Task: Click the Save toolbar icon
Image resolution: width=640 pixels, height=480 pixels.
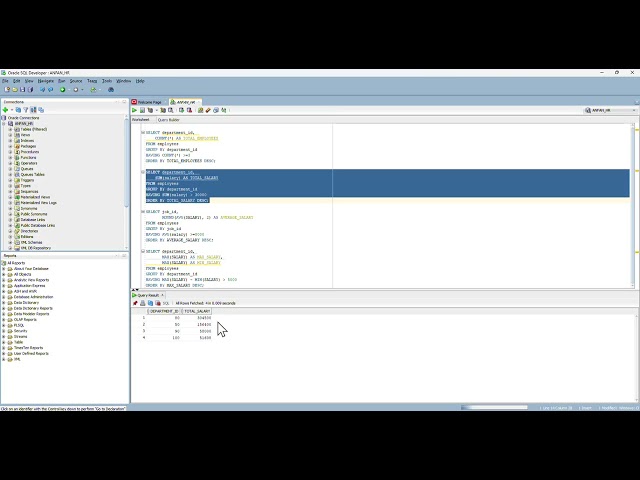Action: [x=22, y=89]
